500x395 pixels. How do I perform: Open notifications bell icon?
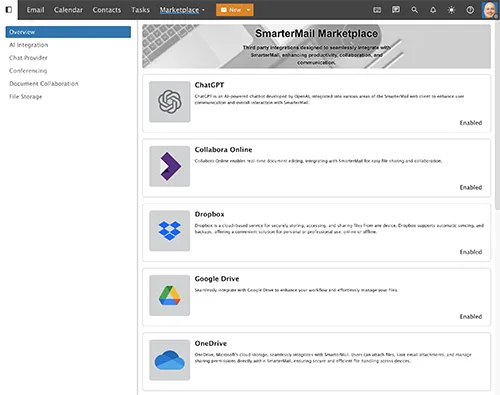click(x=433, y=10)
